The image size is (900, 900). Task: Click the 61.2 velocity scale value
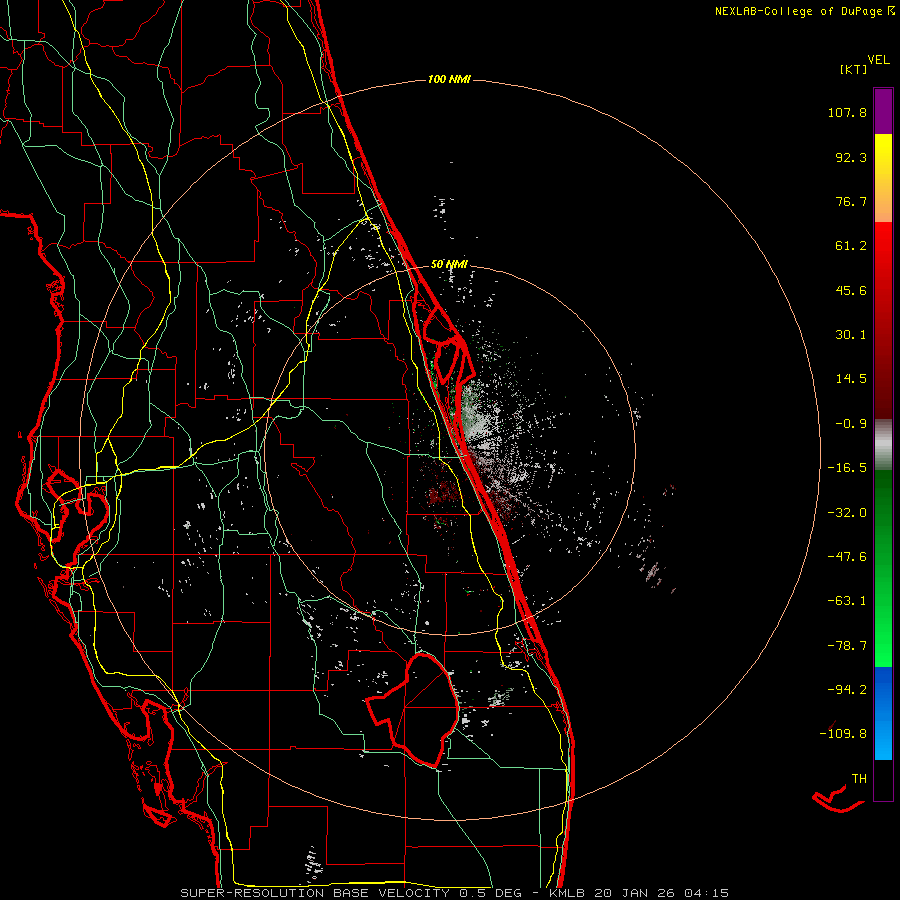pos(851,246)
